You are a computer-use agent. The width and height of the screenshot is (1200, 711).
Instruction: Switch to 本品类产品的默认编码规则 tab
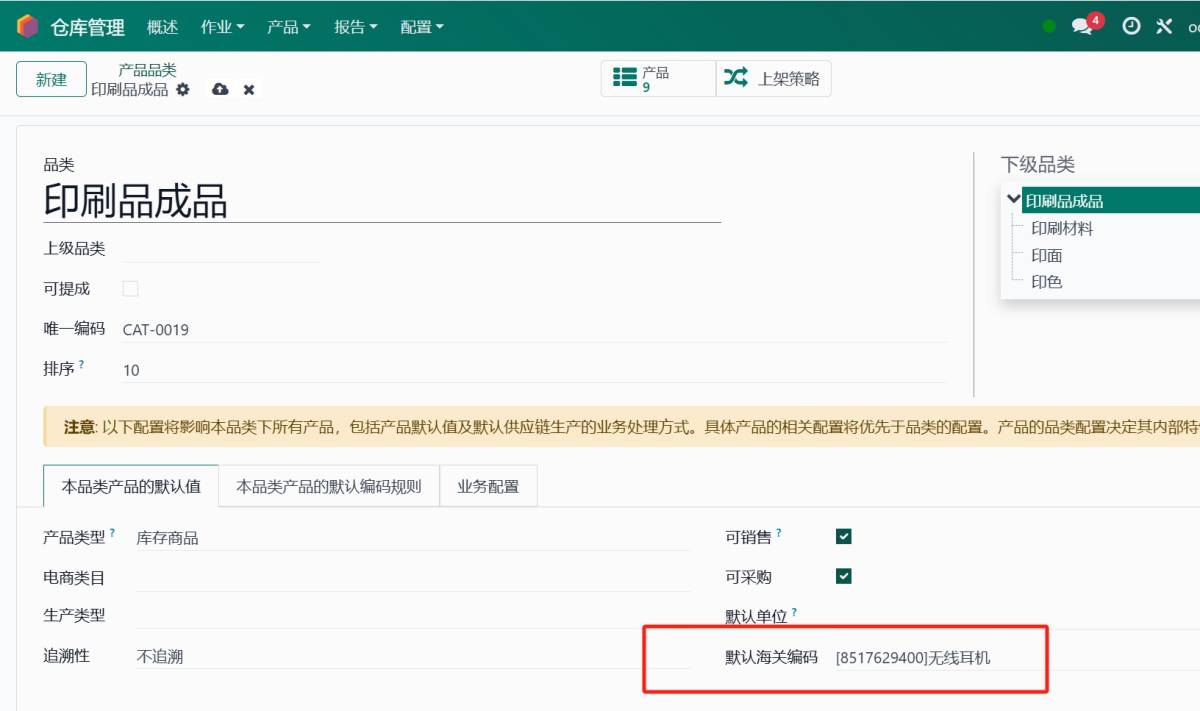[328, 487]
